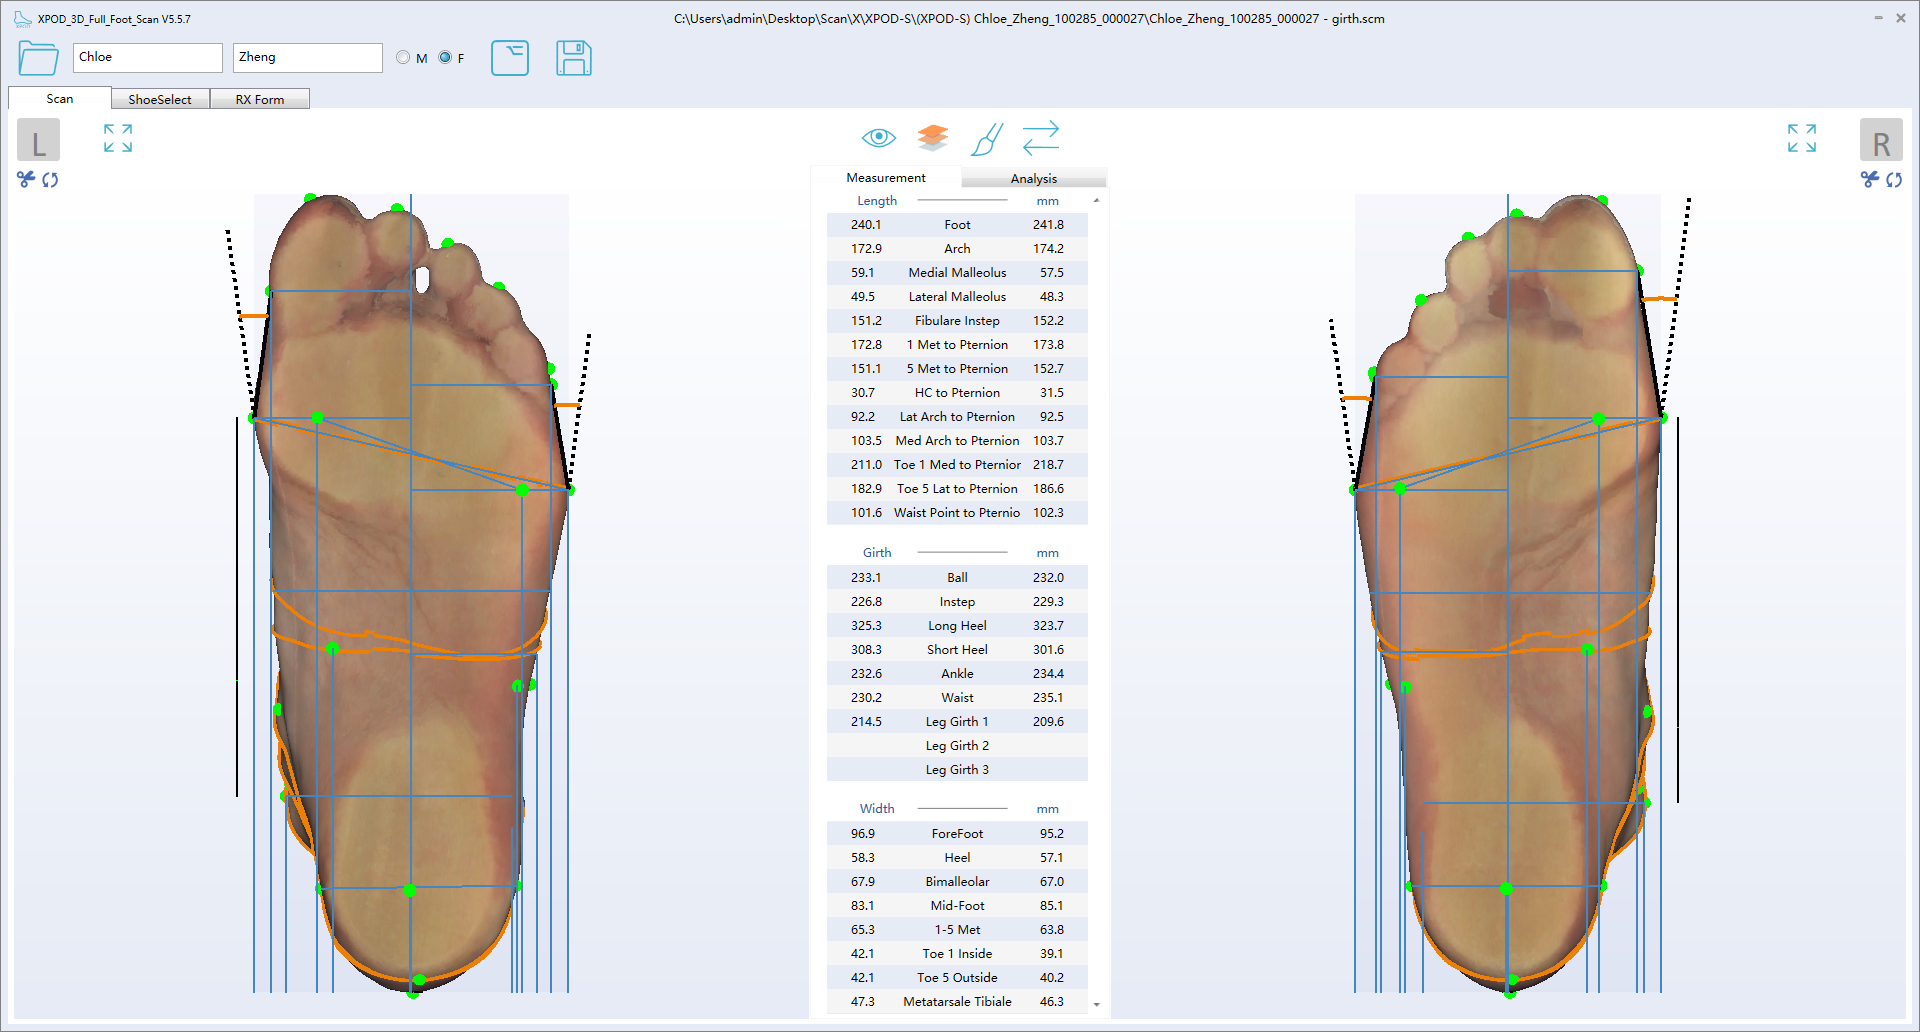
Task: Open the RX Form tab
Action: tap(260, 99)
